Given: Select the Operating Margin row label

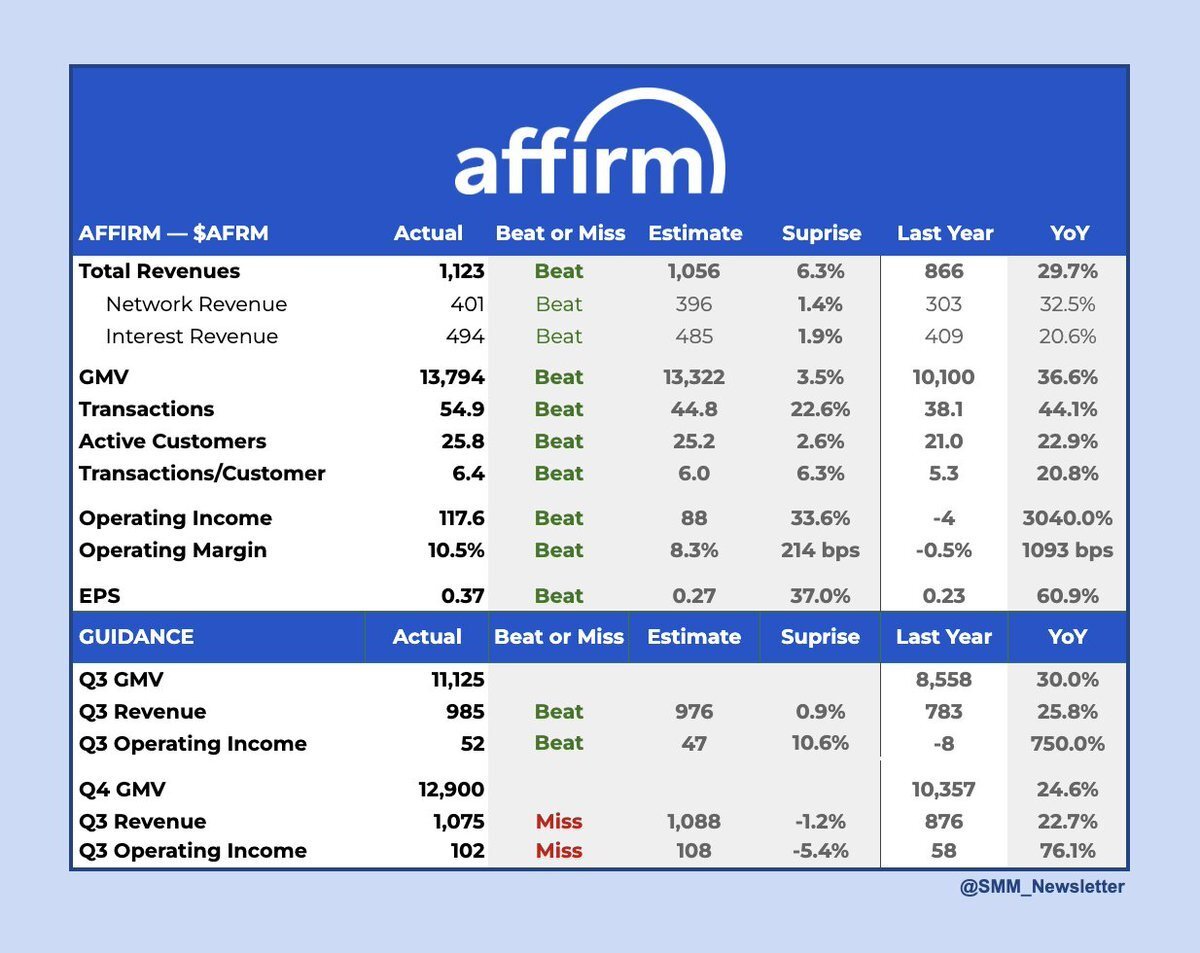Looking at the screenshot, I should (172, 550).
